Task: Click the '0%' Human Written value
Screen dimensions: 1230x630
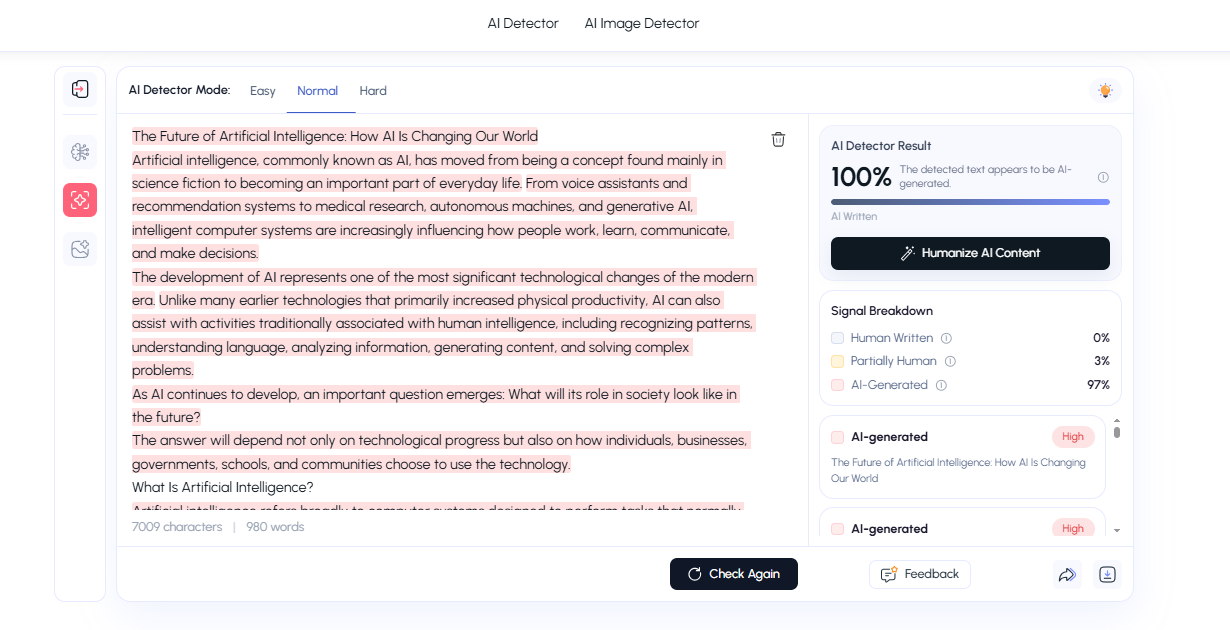Action: click(x=1101, y=338)
